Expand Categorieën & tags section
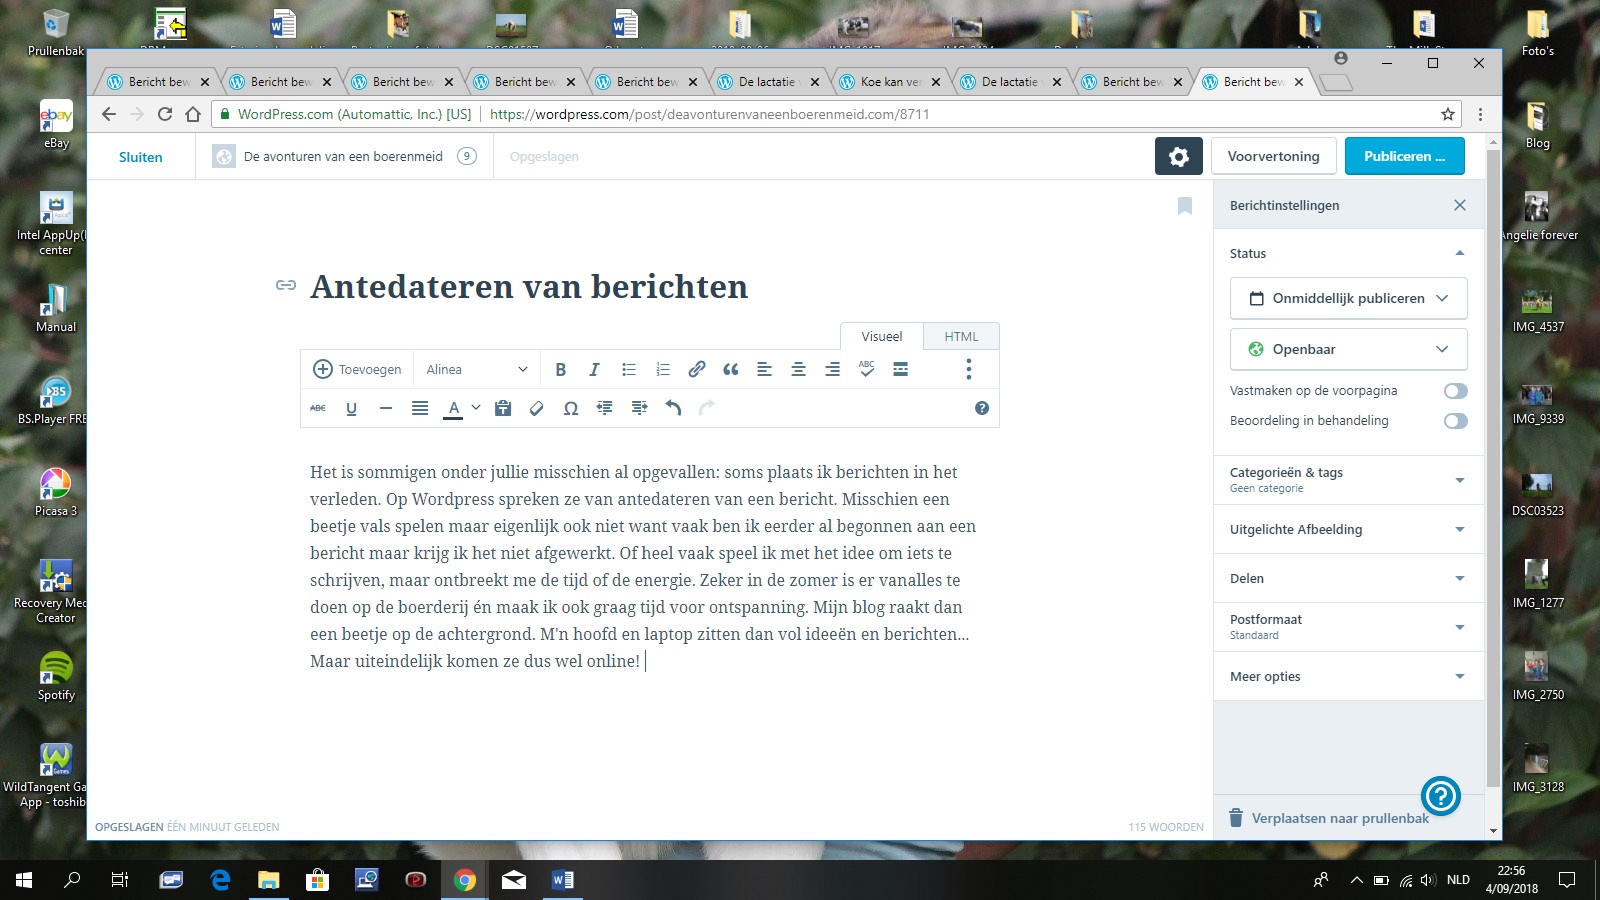This screenshot has width=1600, height=900. 1348,479
